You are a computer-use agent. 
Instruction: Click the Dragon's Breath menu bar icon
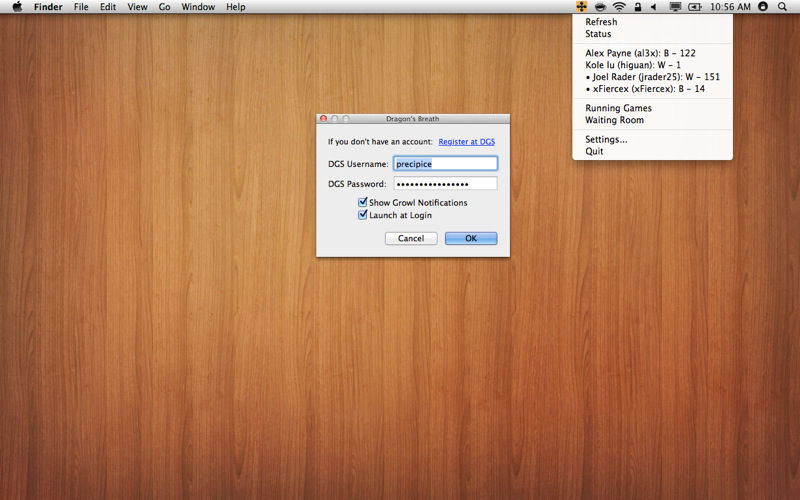point(581,7)
